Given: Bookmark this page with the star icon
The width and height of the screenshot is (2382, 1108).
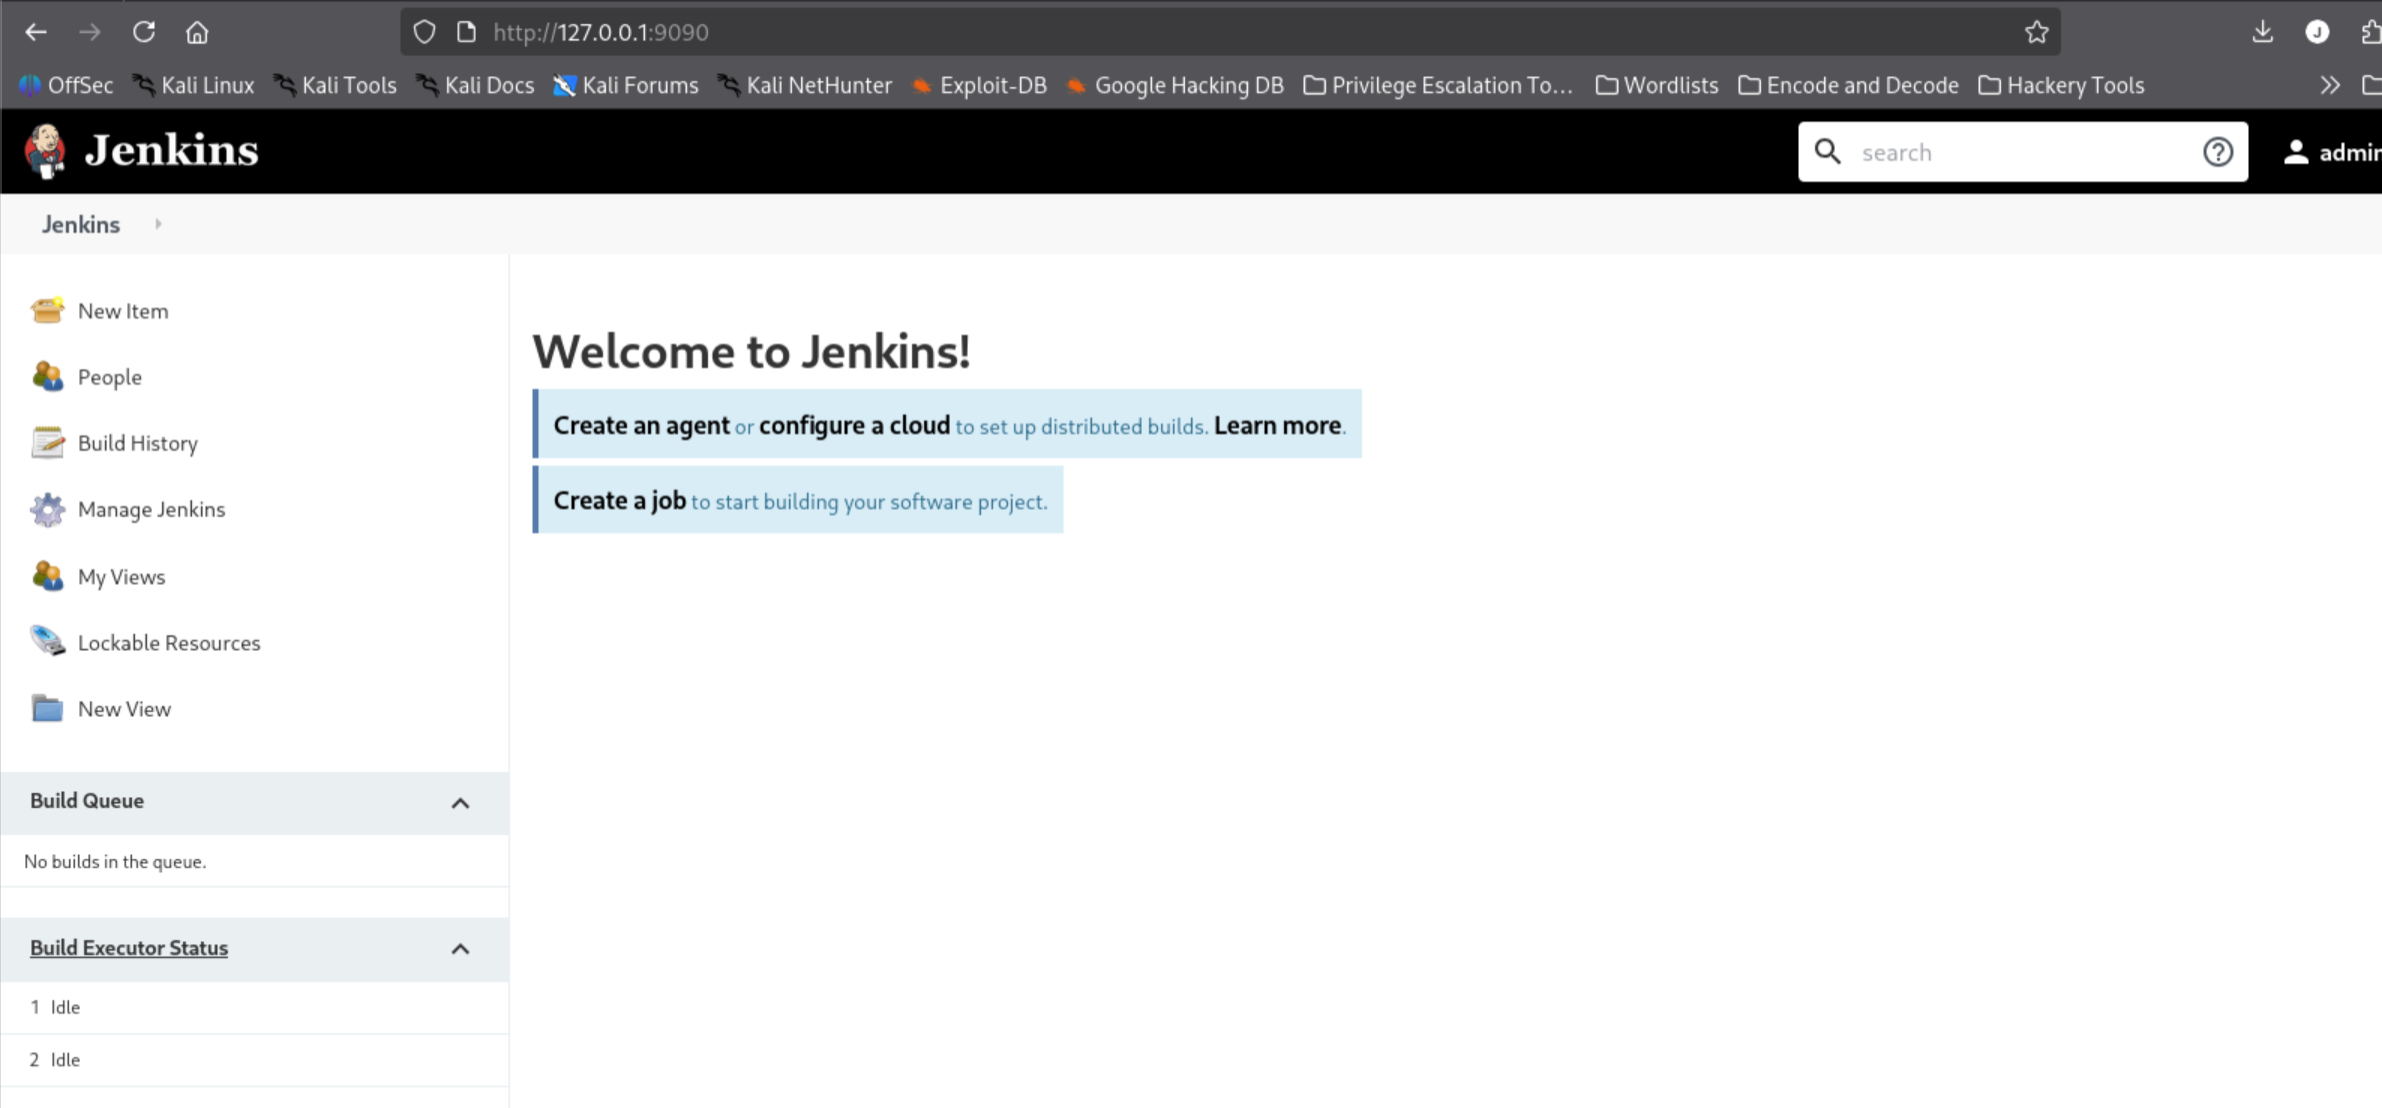Looking at the screenshot, I should 2037,32.
